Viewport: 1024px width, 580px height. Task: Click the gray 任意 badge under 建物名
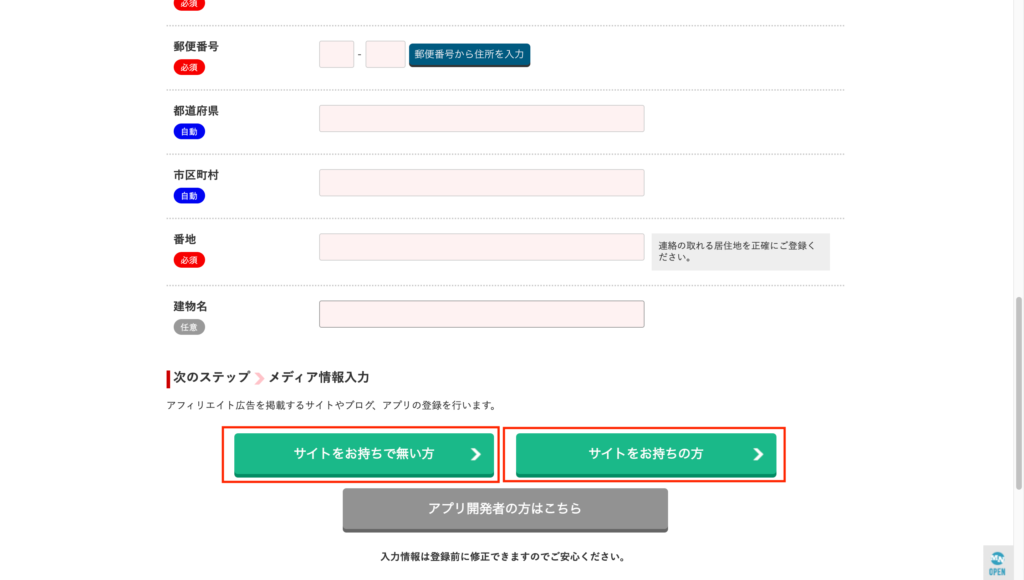[x=189, y=327]
